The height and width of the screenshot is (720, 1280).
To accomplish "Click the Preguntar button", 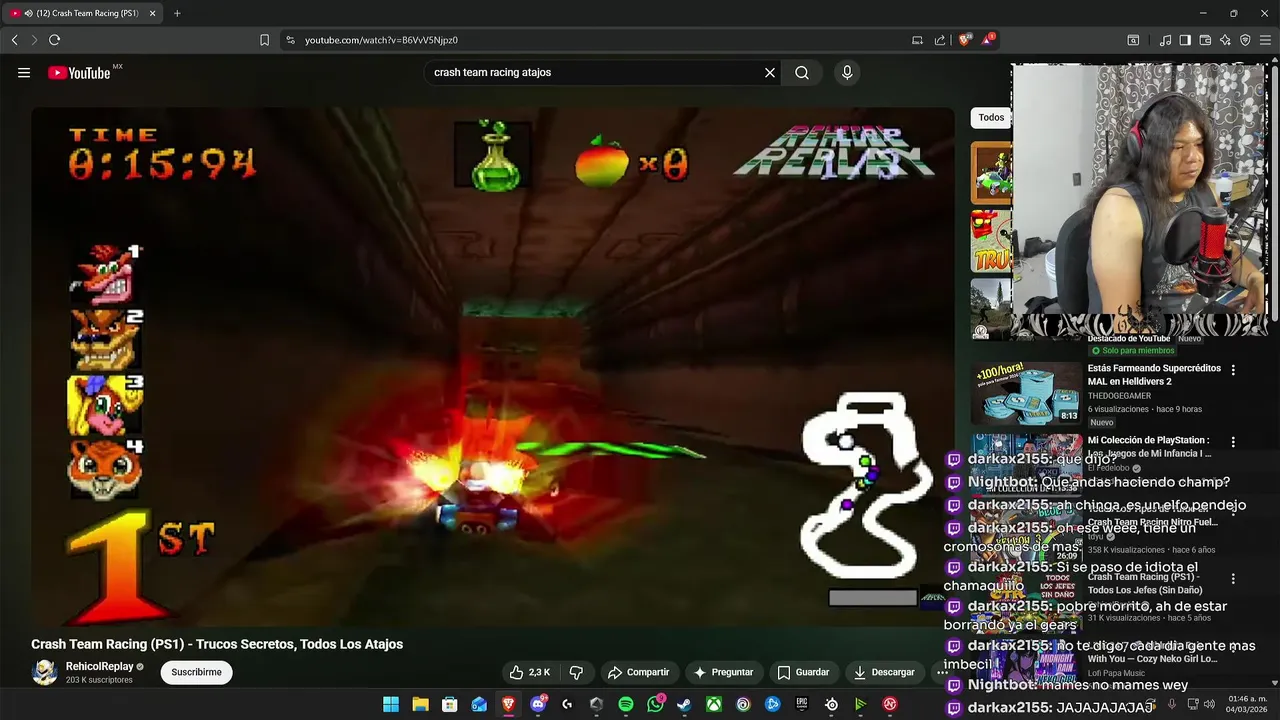I will [723, 672].
